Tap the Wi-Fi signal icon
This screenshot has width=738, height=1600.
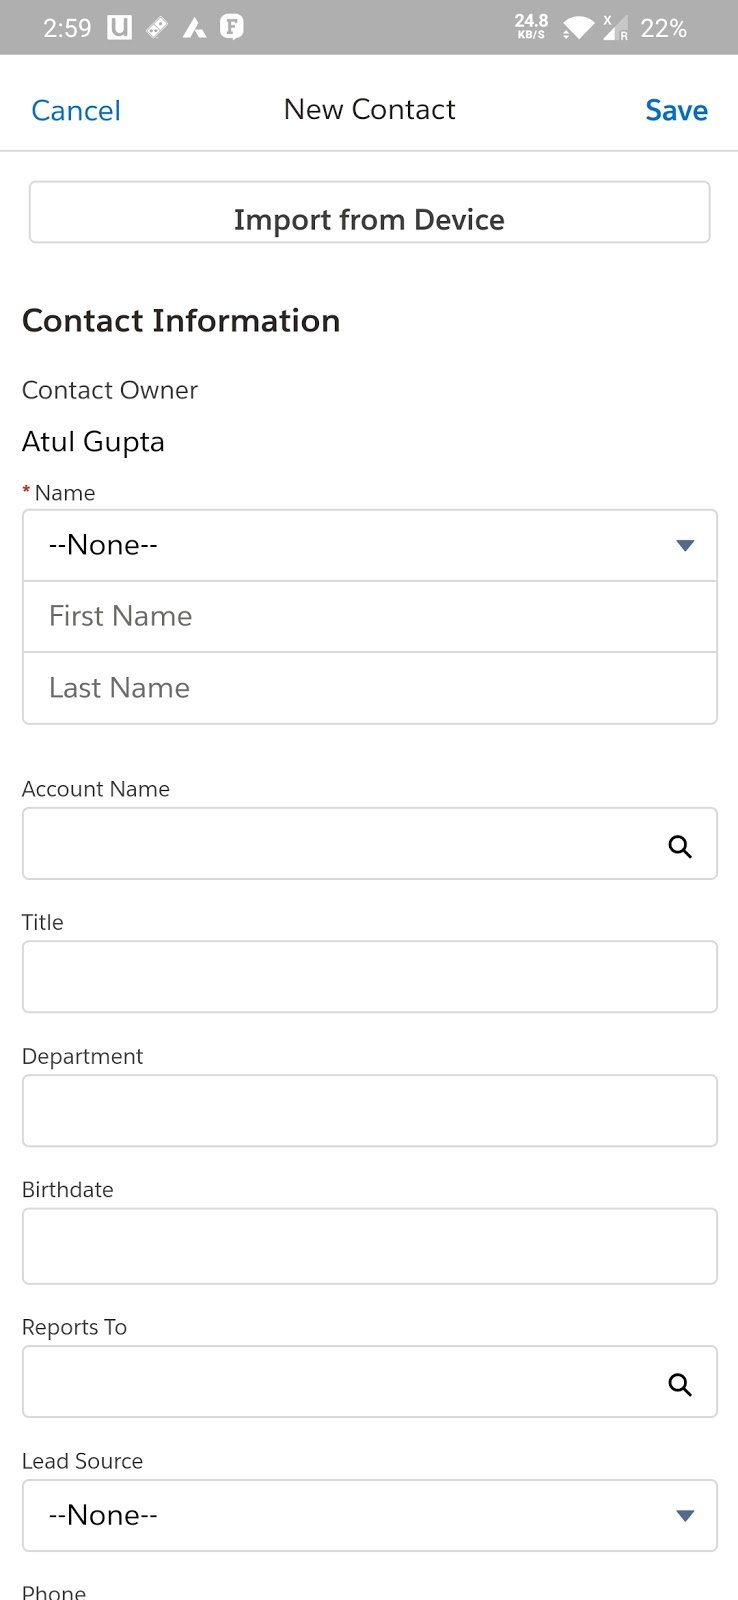click(578, 28)
